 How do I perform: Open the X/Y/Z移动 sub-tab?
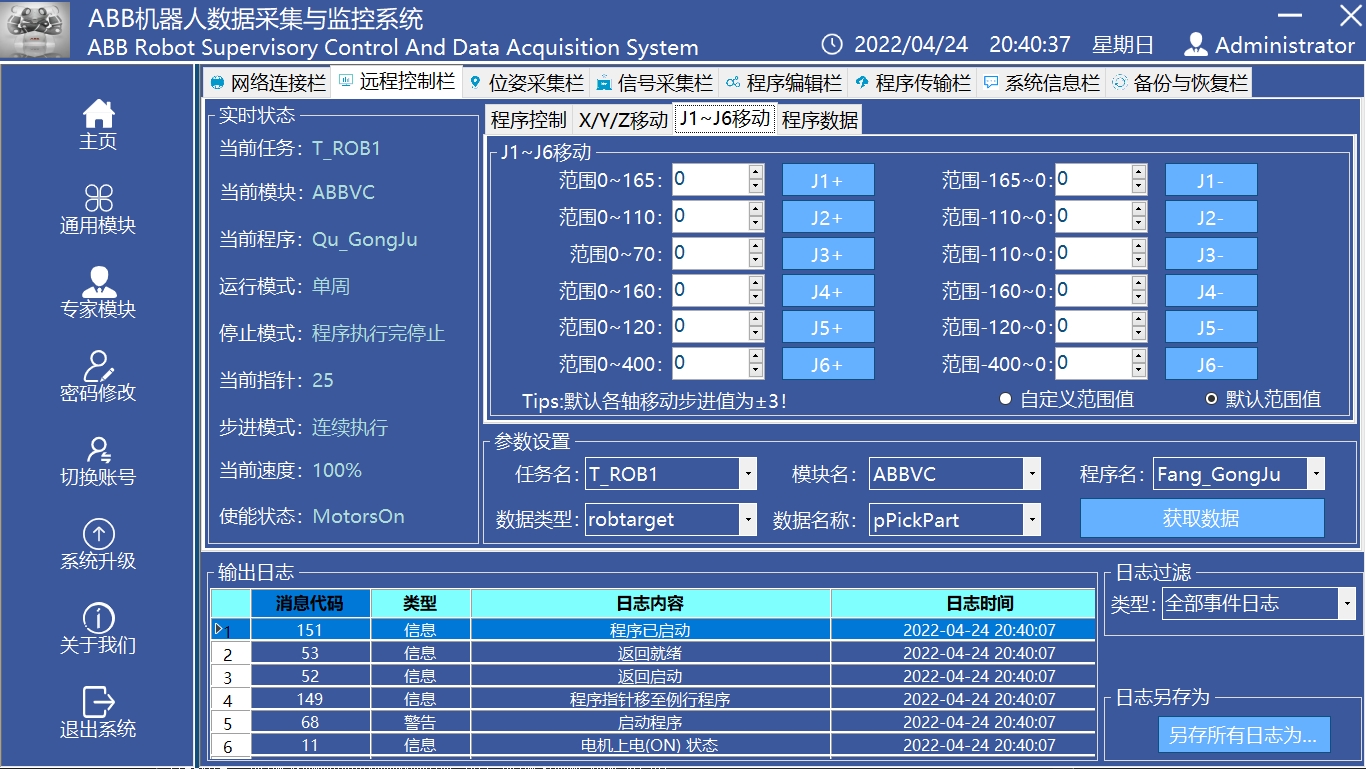point(623,121)
